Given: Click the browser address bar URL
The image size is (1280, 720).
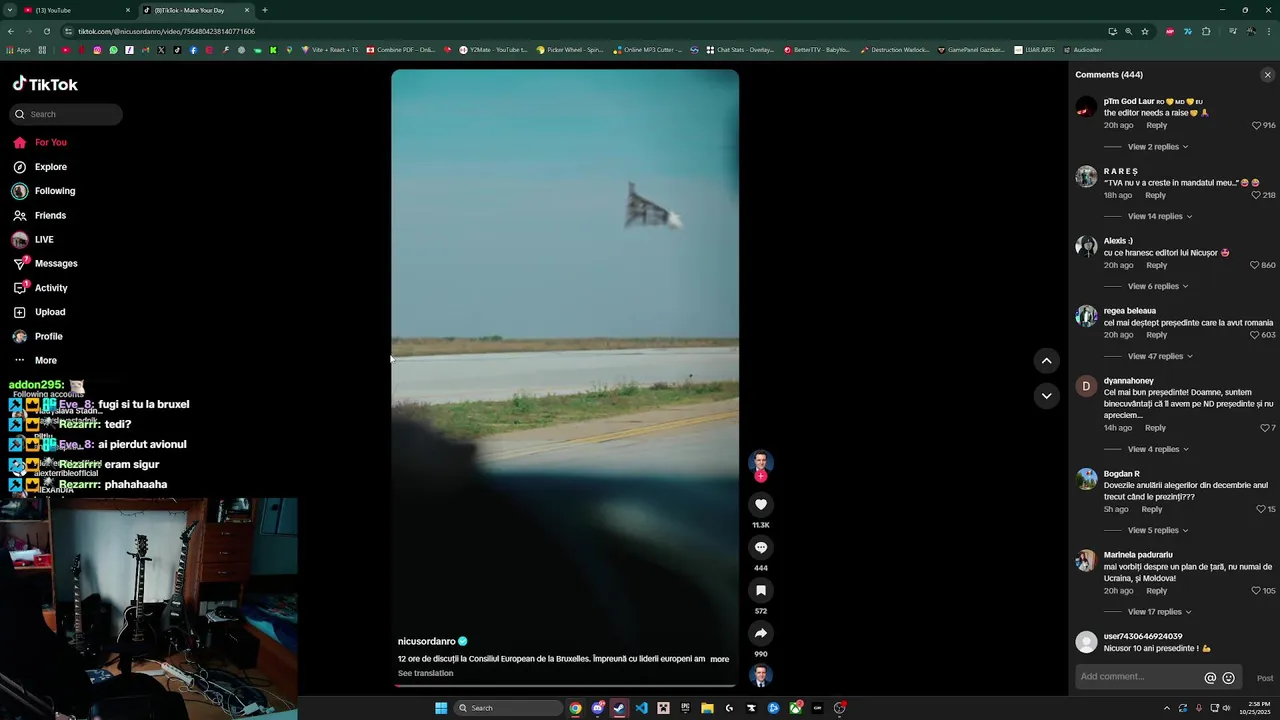Looking at the screenshot, I should click(x=166, y=31).
